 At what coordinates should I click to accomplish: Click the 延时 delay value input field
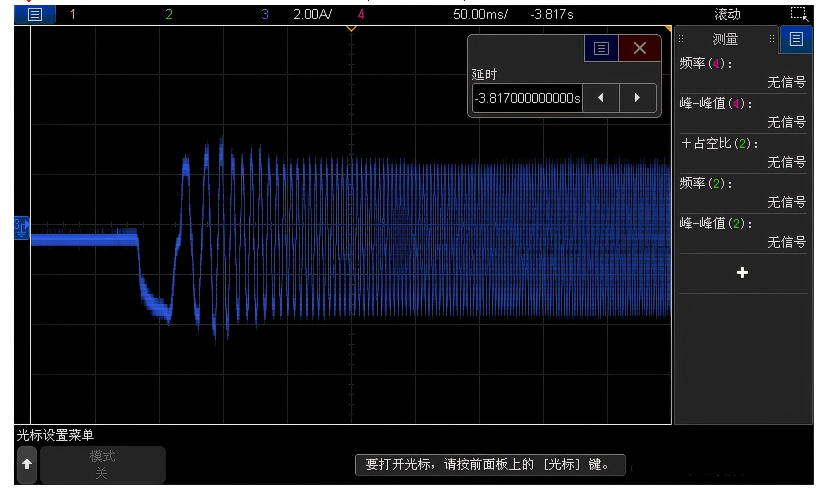coord(527,98)
